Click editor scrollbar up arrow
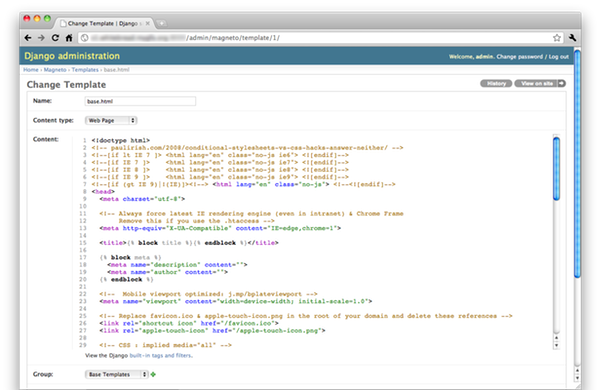This screenshot has height=390, width=600. (x=556, y=338)
